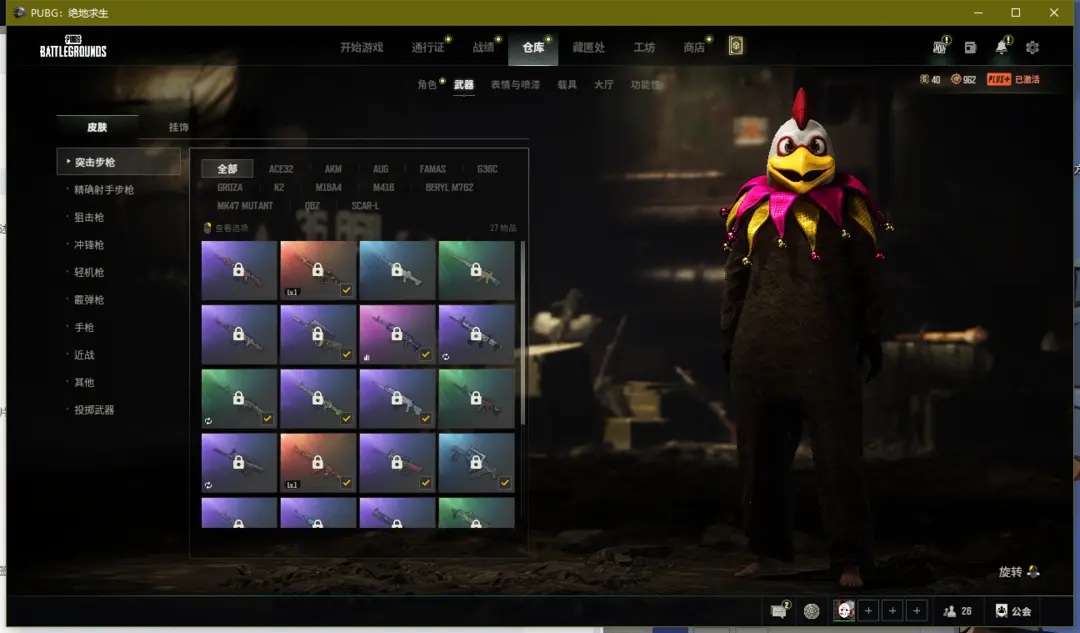Open the 工坊 tab
Viewport: 1080px width, 633px height.
pyautogui.click(x=645, y=48)
